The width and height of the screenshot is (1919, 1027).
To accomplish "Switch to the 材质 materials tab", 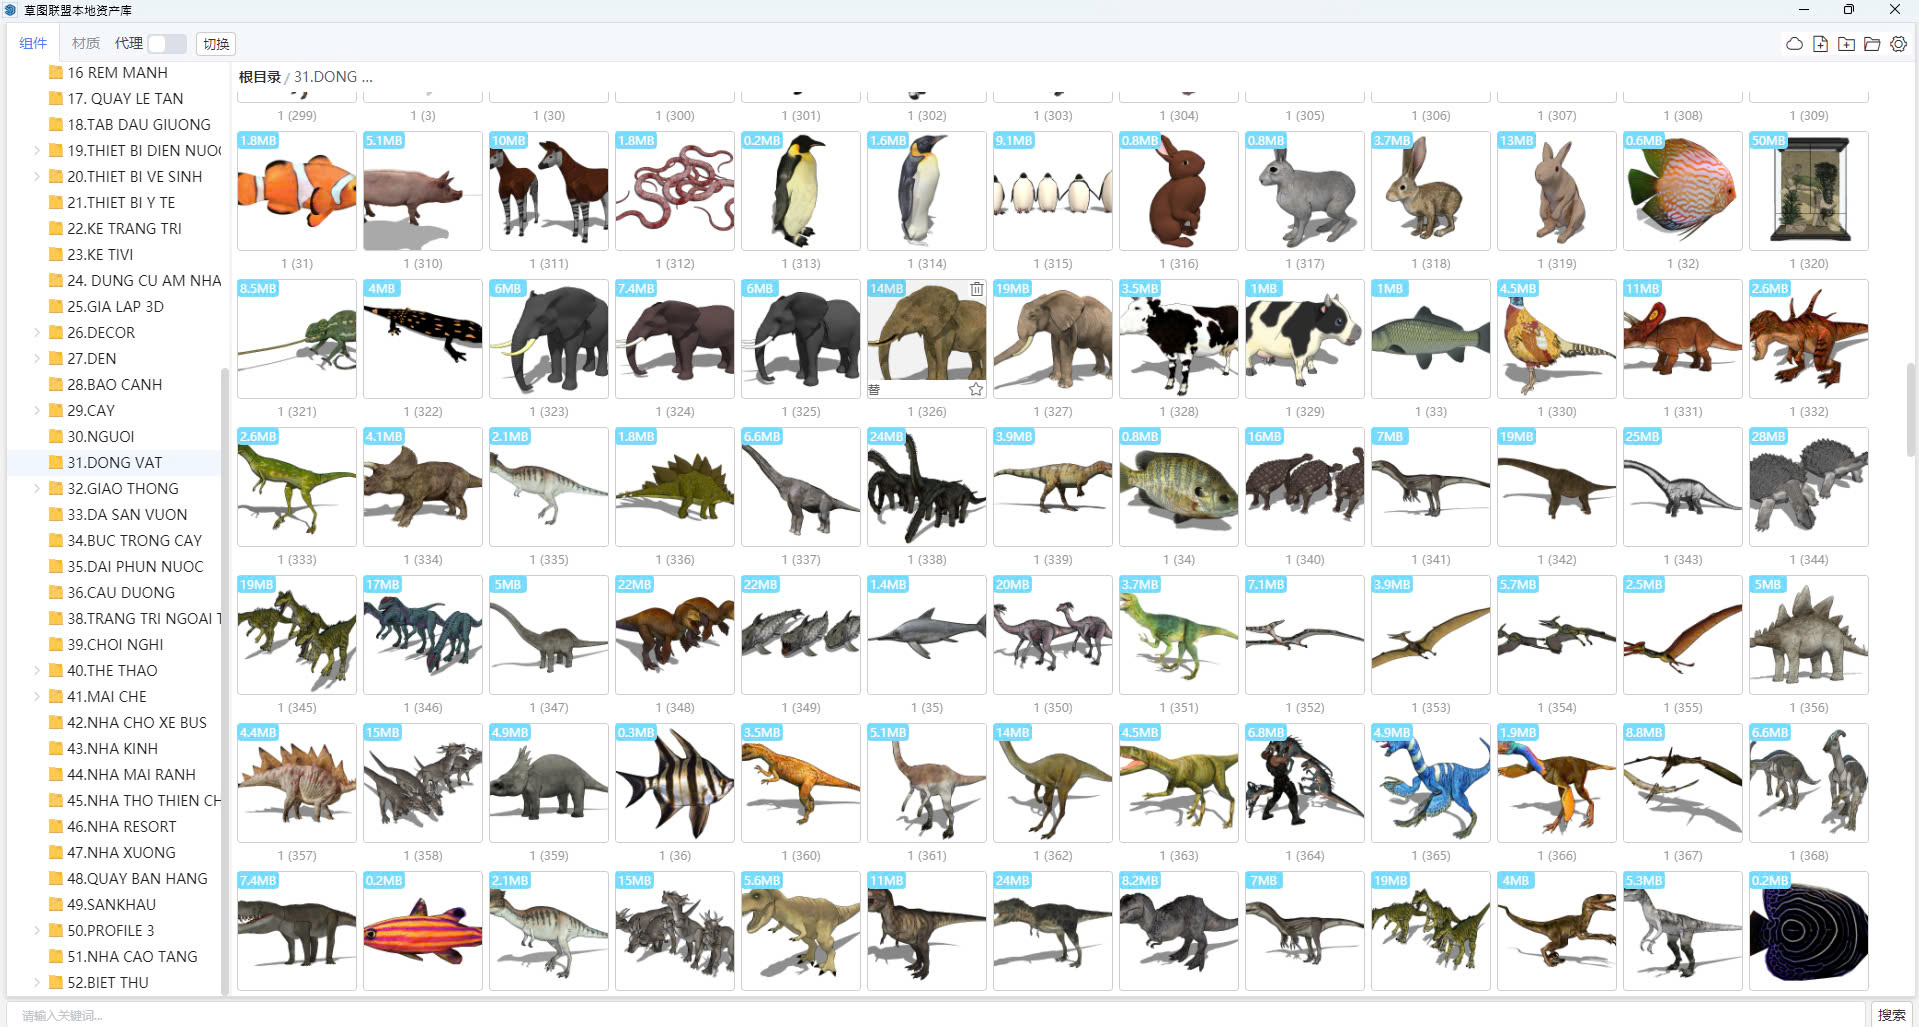I will 86,44.
